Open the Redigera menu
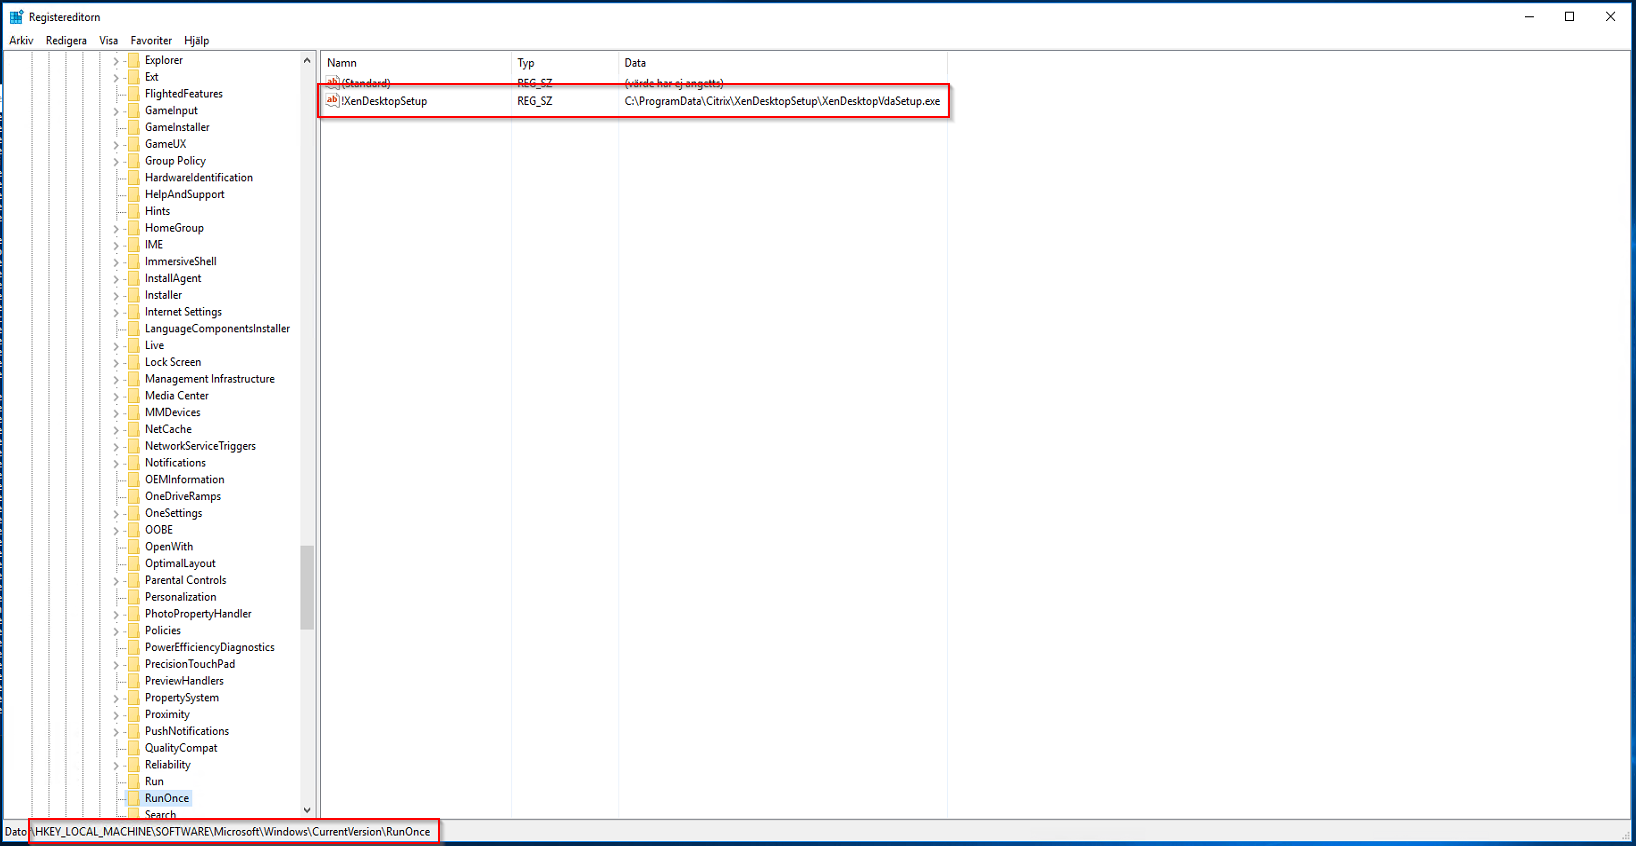 [x=66, y=41]
